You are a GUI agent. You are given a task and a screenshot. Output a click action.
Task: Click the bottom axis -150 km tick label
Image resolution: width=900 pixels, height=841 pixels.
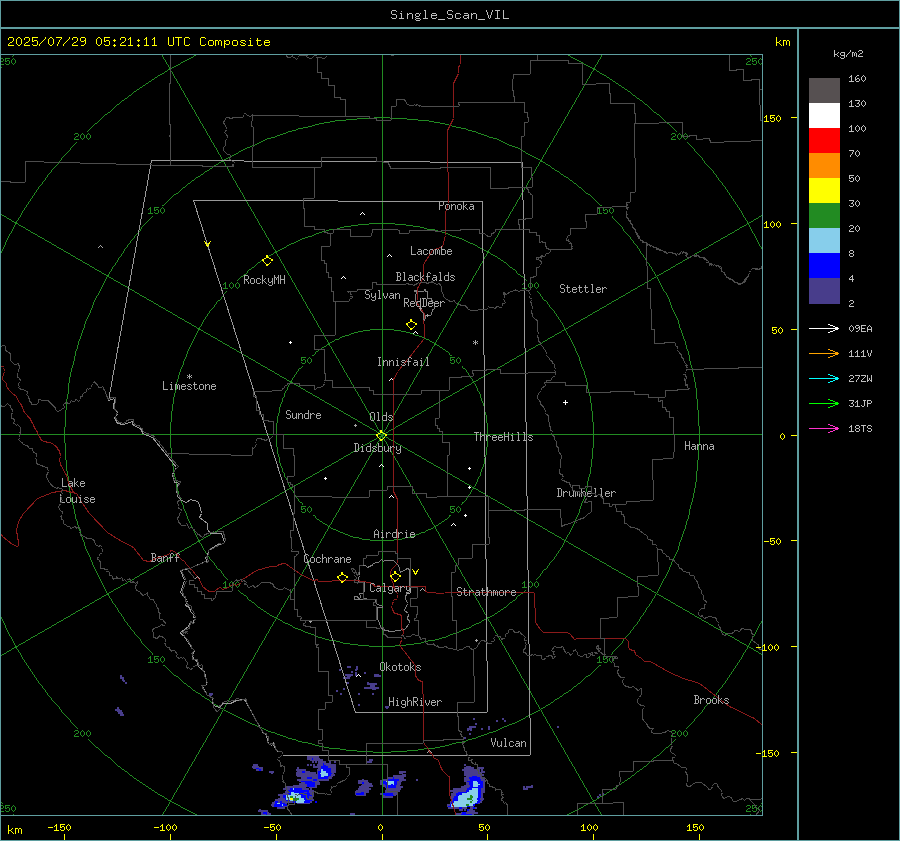tap(59, 828)
